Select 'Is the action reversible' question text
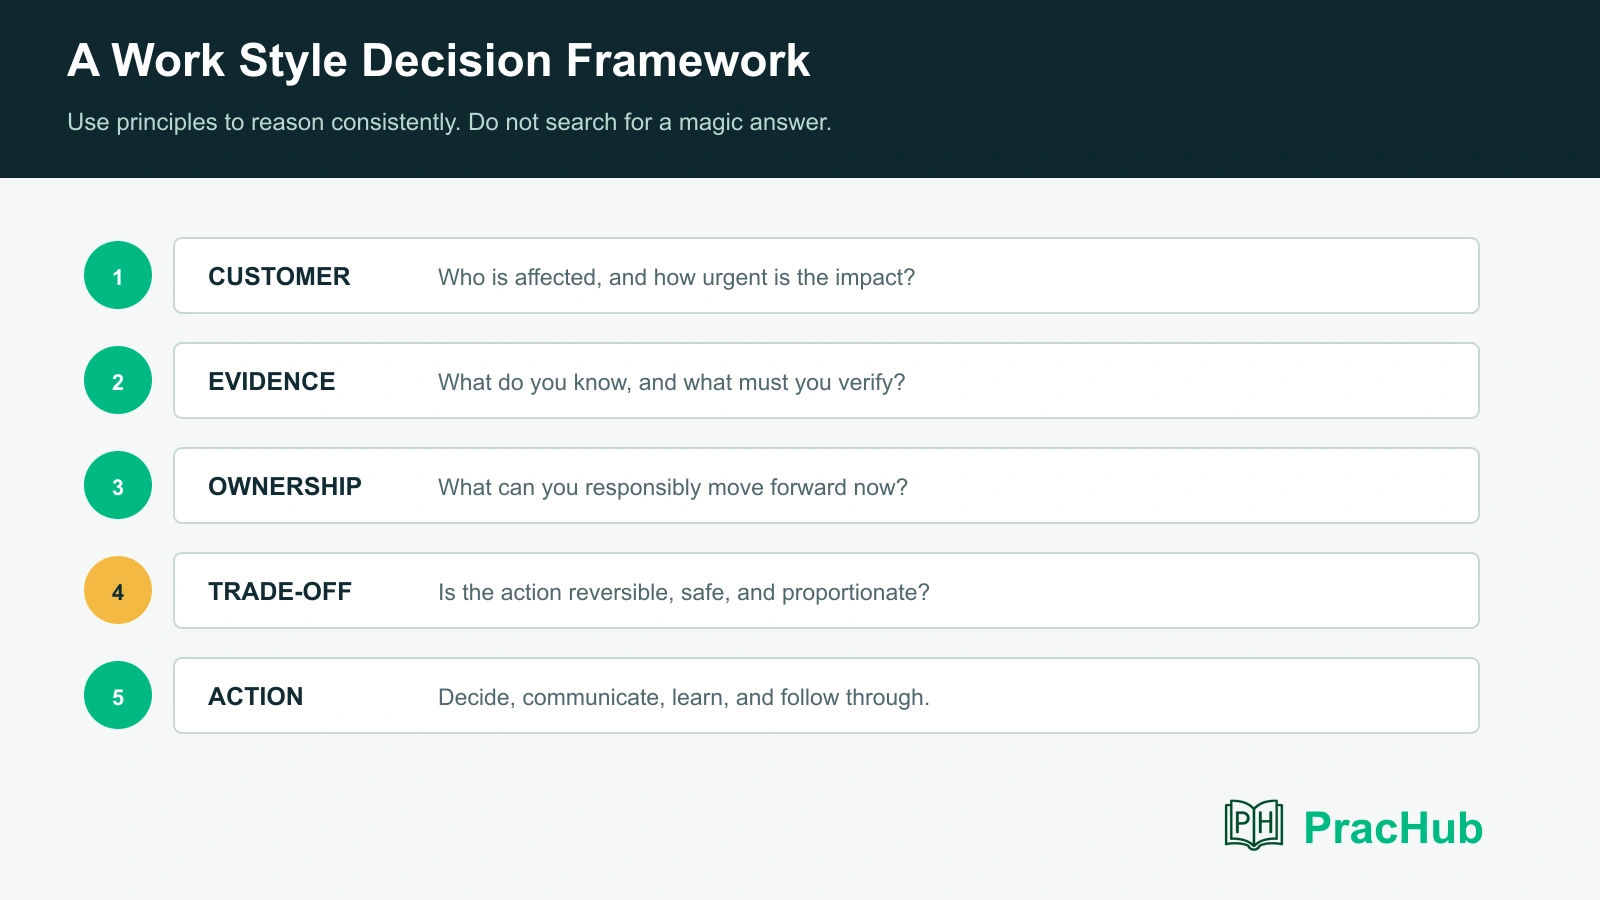The height and width of the screenshot is (900, 1600). (684, 592)
